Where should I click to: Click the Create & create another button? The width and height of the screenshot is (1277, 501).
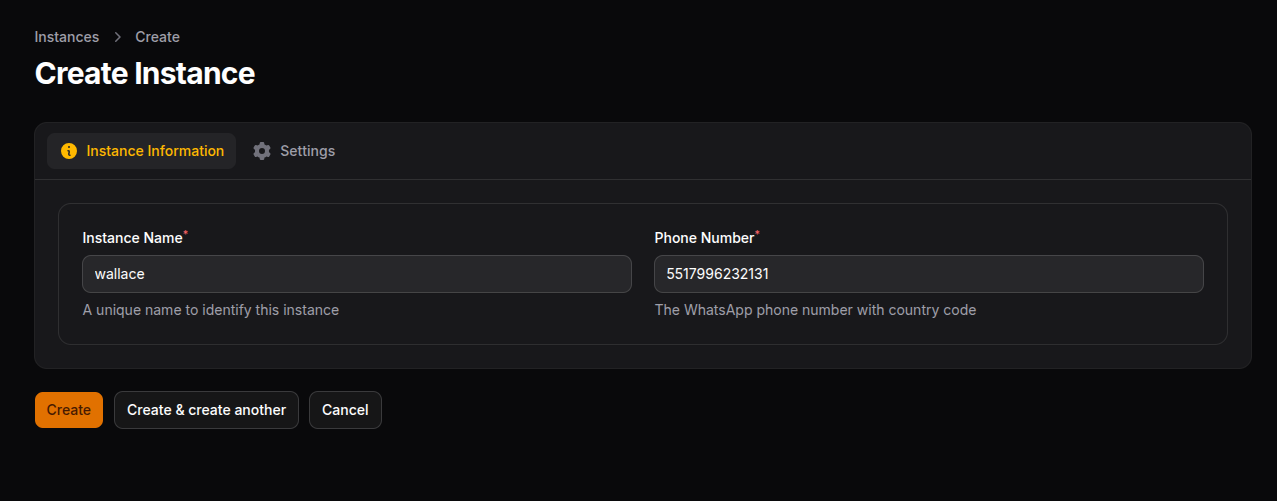[x=206, y=410]
